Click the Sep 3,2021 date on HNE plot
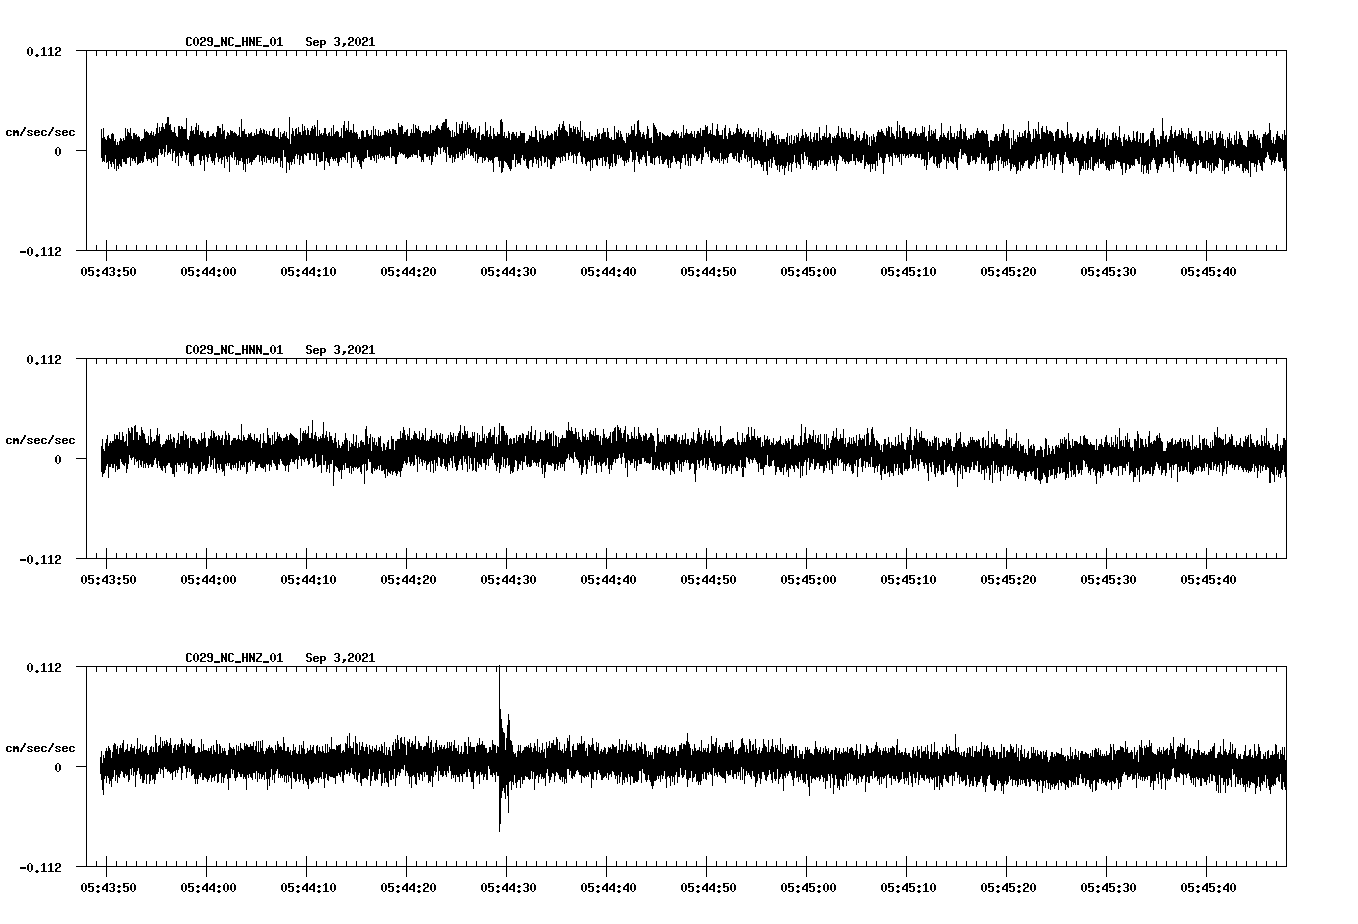Screen dimensions: 1358x924 pyautogui.click(x=340, y=42)
